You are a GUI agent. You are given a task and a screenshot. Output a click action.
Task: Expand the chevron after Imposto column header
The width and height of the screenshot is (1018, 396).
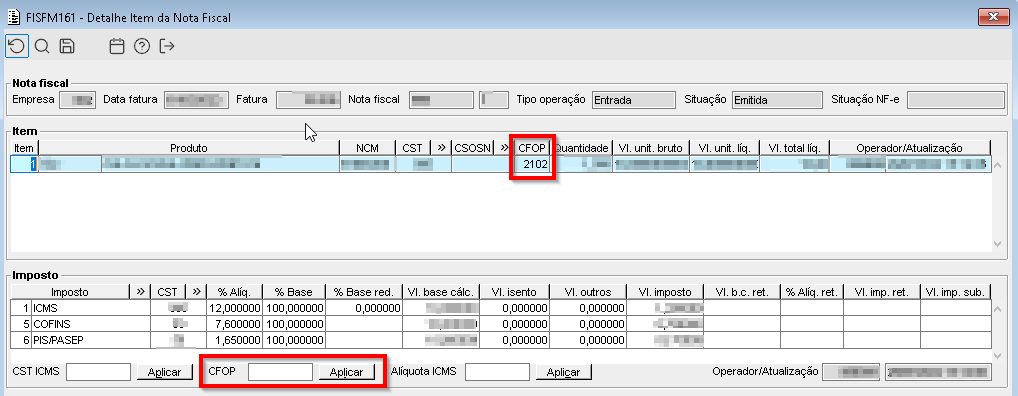point(140,292)
